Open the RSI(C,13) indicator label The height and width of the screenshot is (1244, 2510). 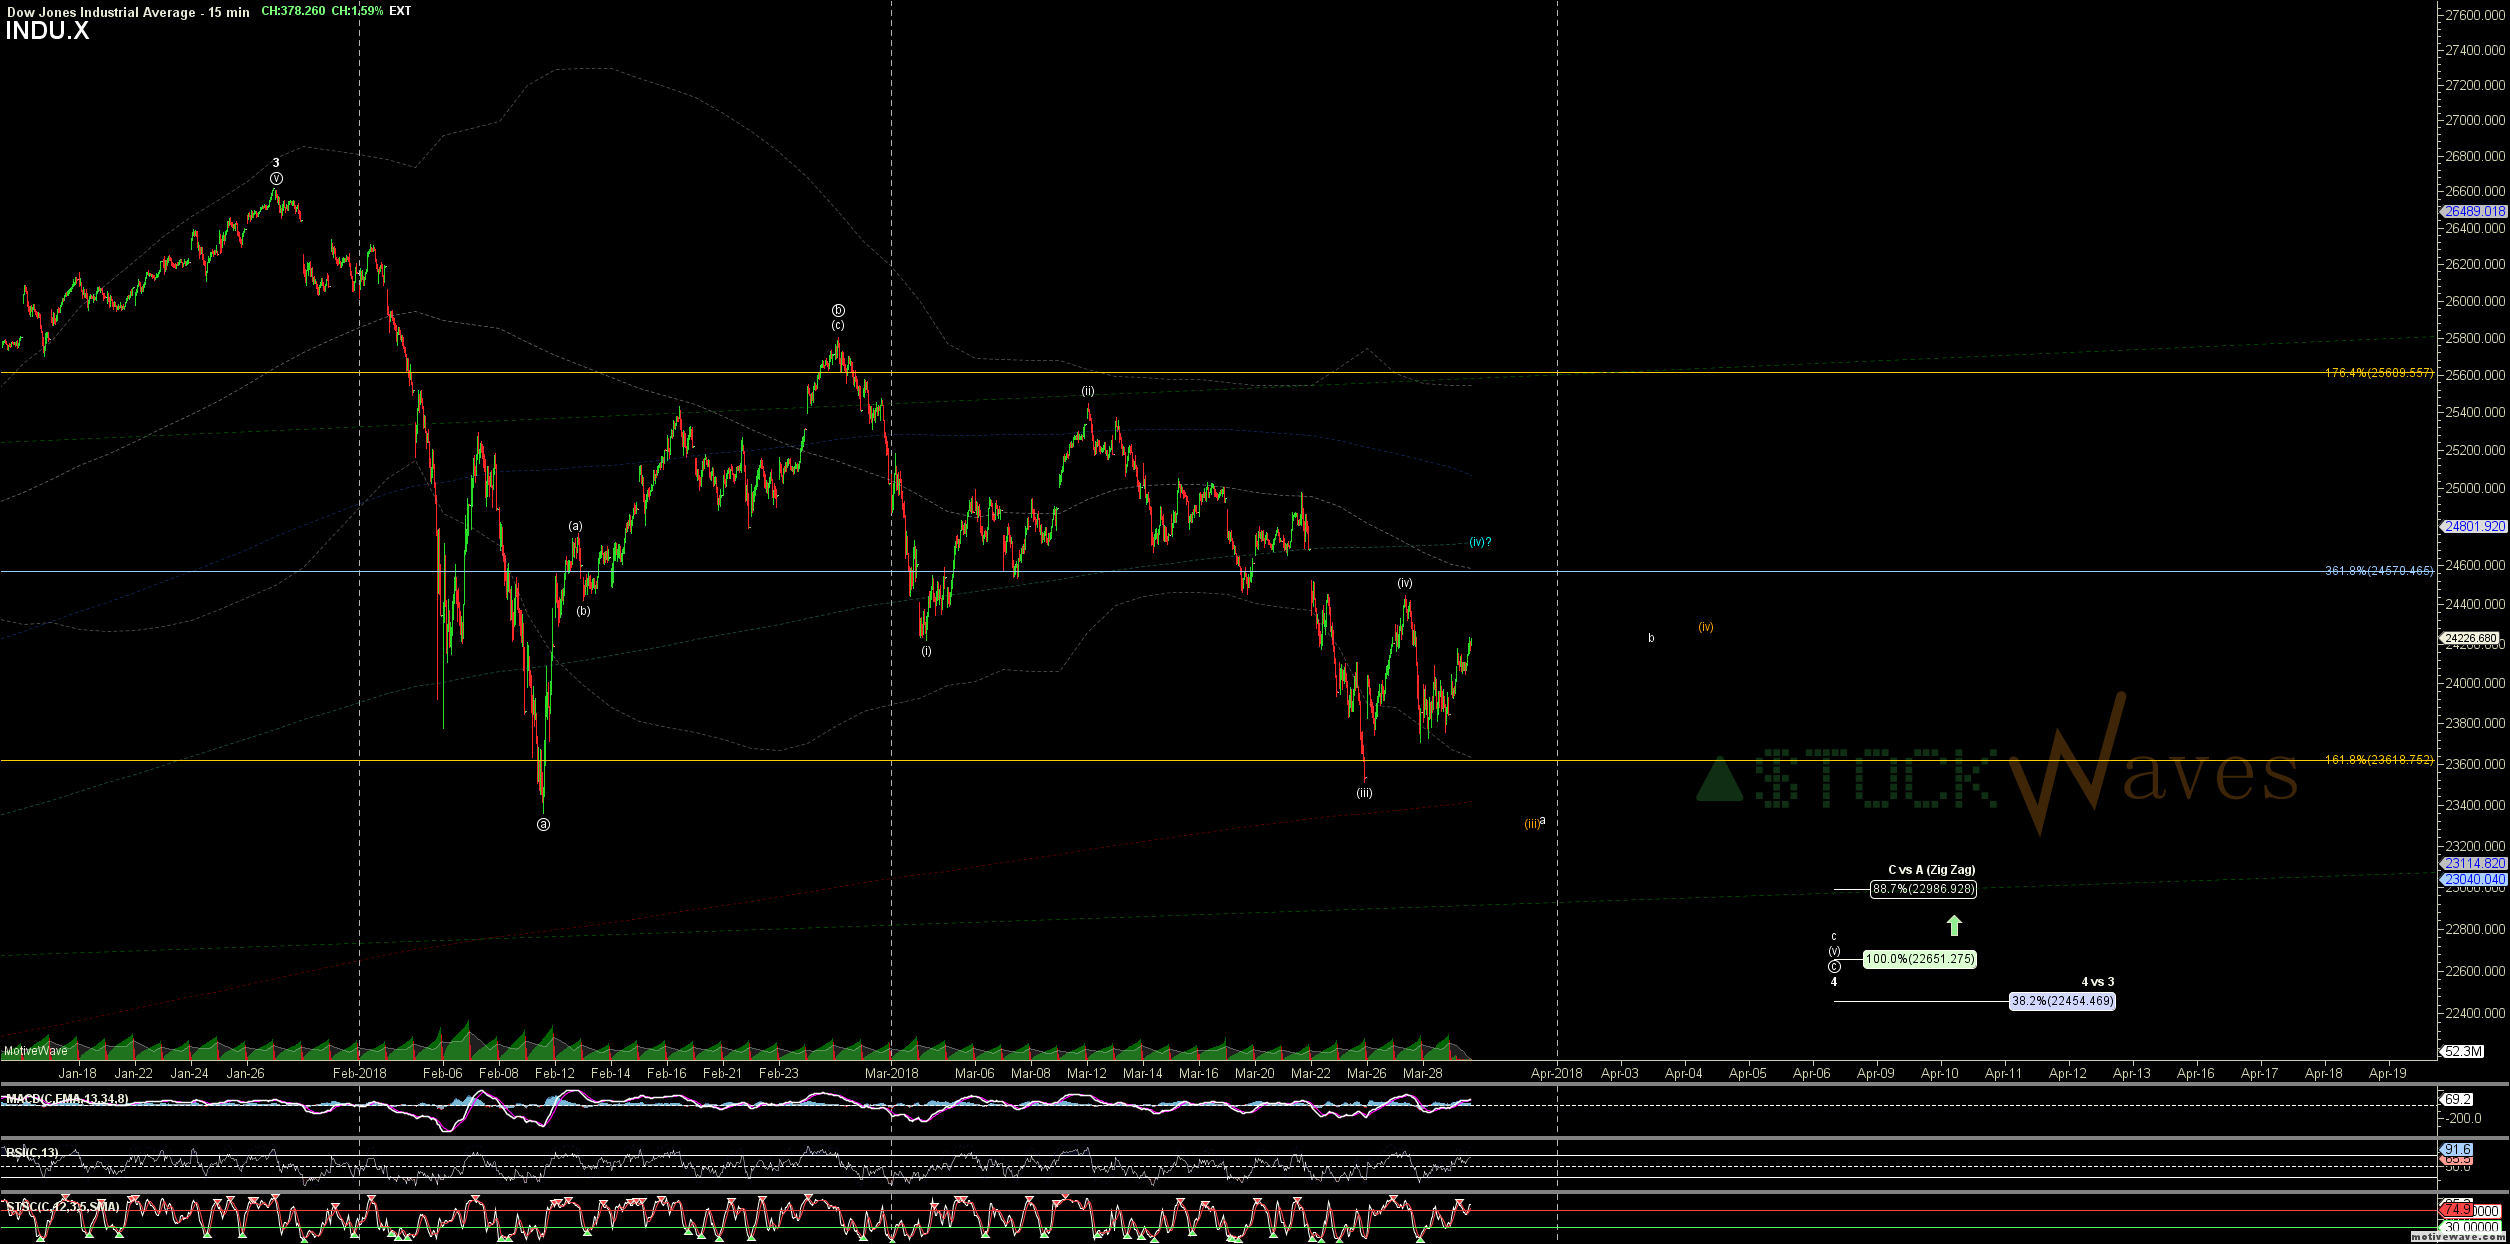coord(32,1153)
